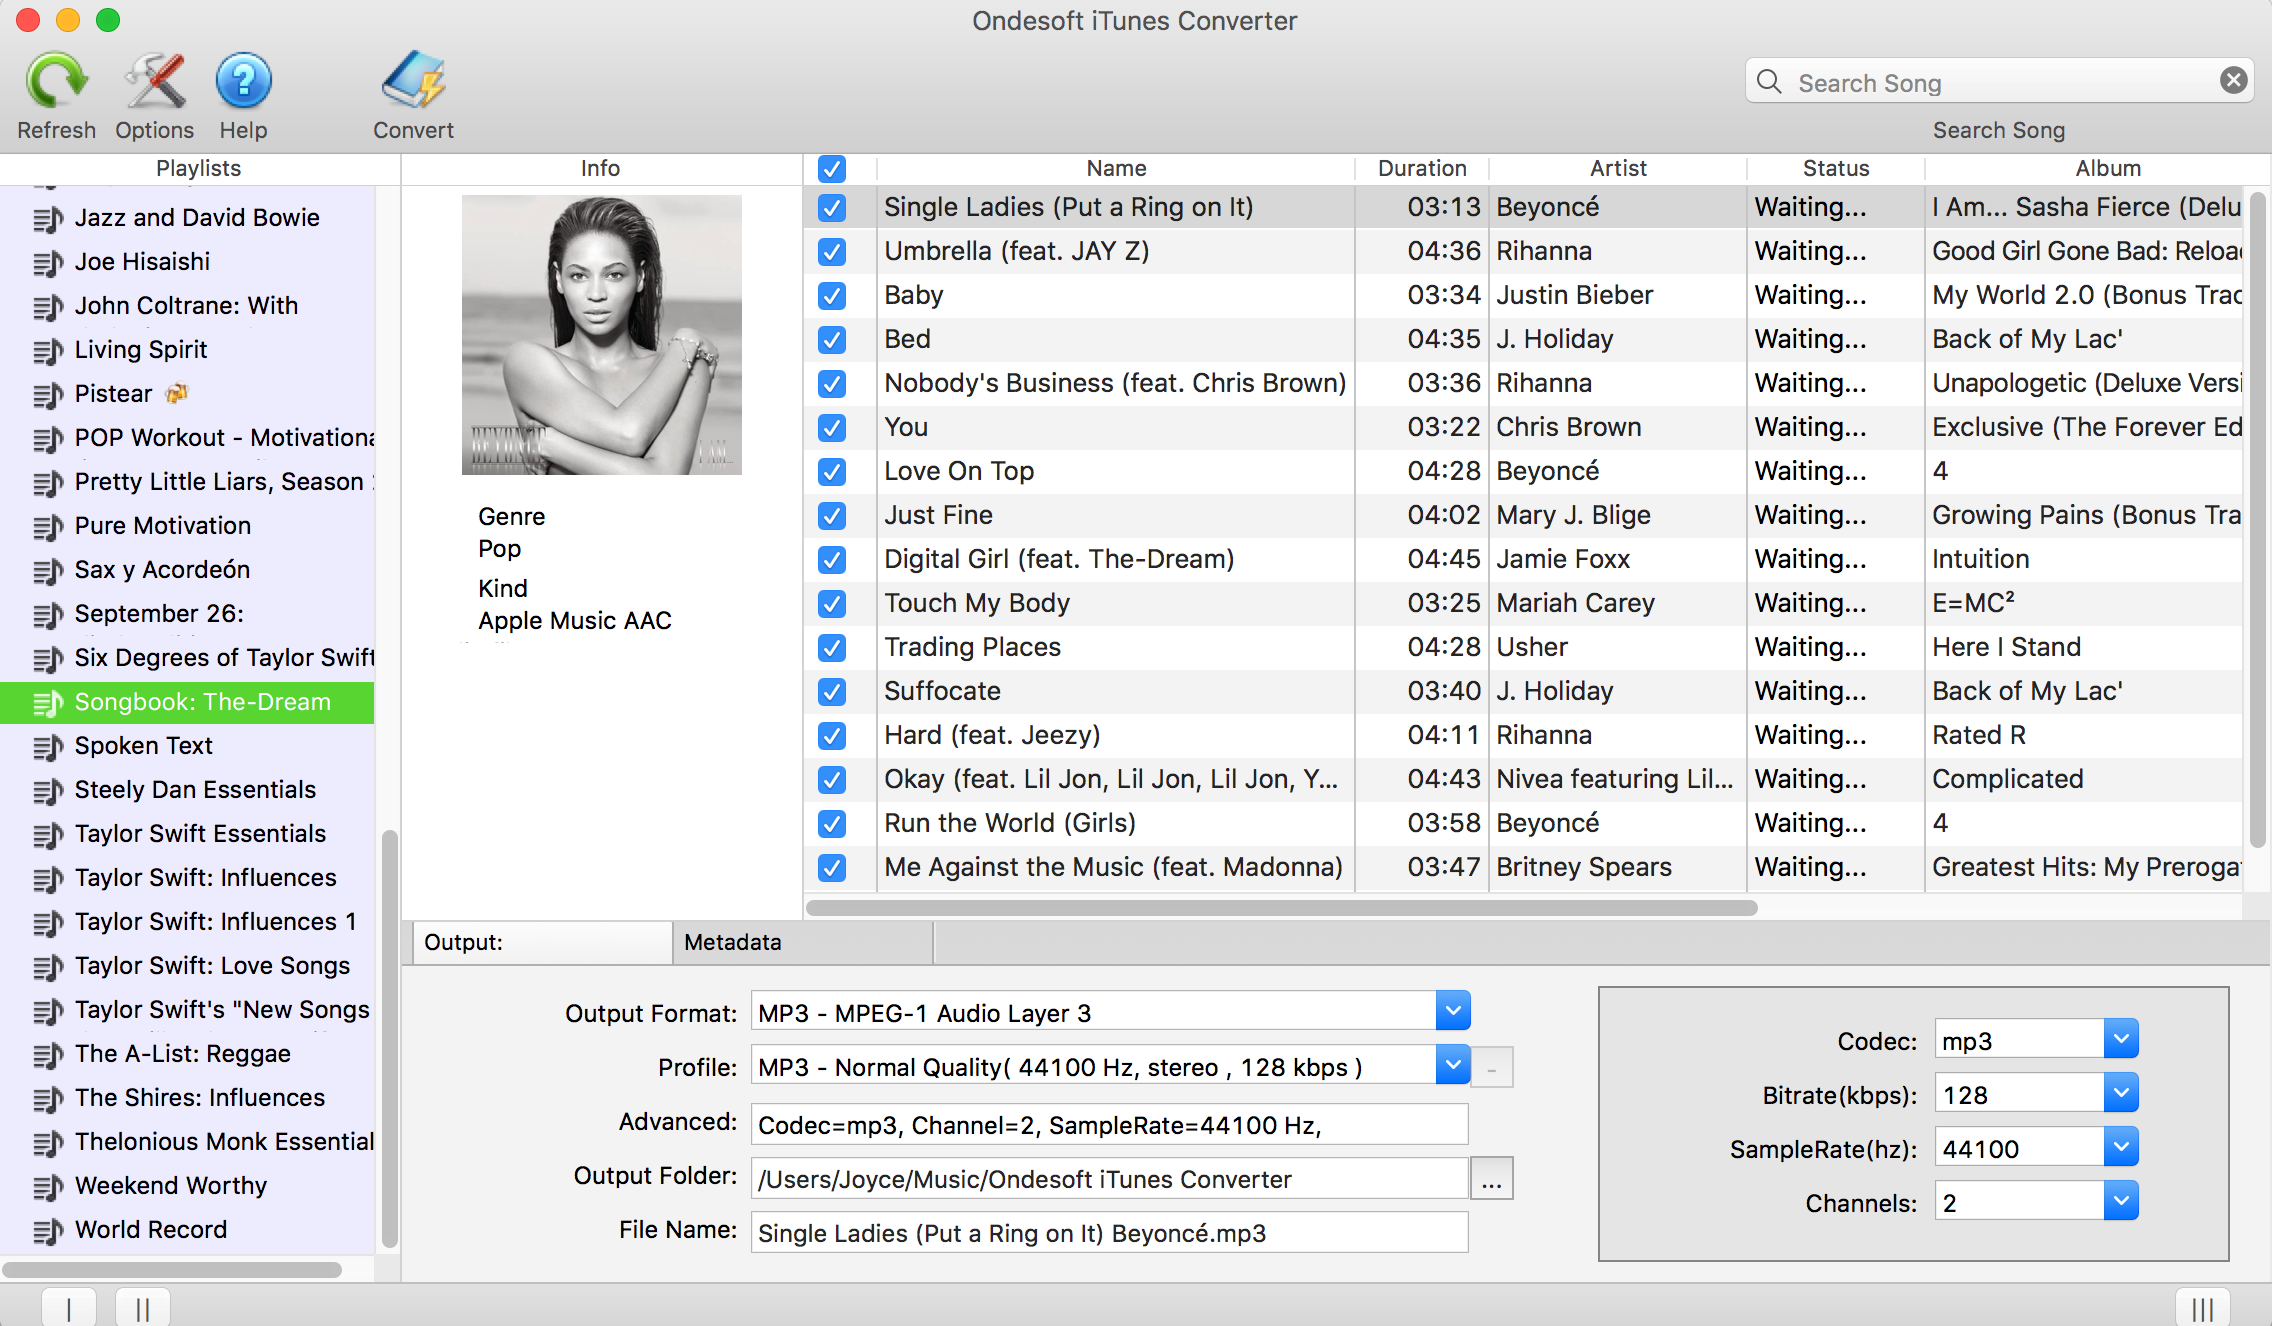Select Taylor Swift Essentials playlist
2272x1326 pixels.
199,832
